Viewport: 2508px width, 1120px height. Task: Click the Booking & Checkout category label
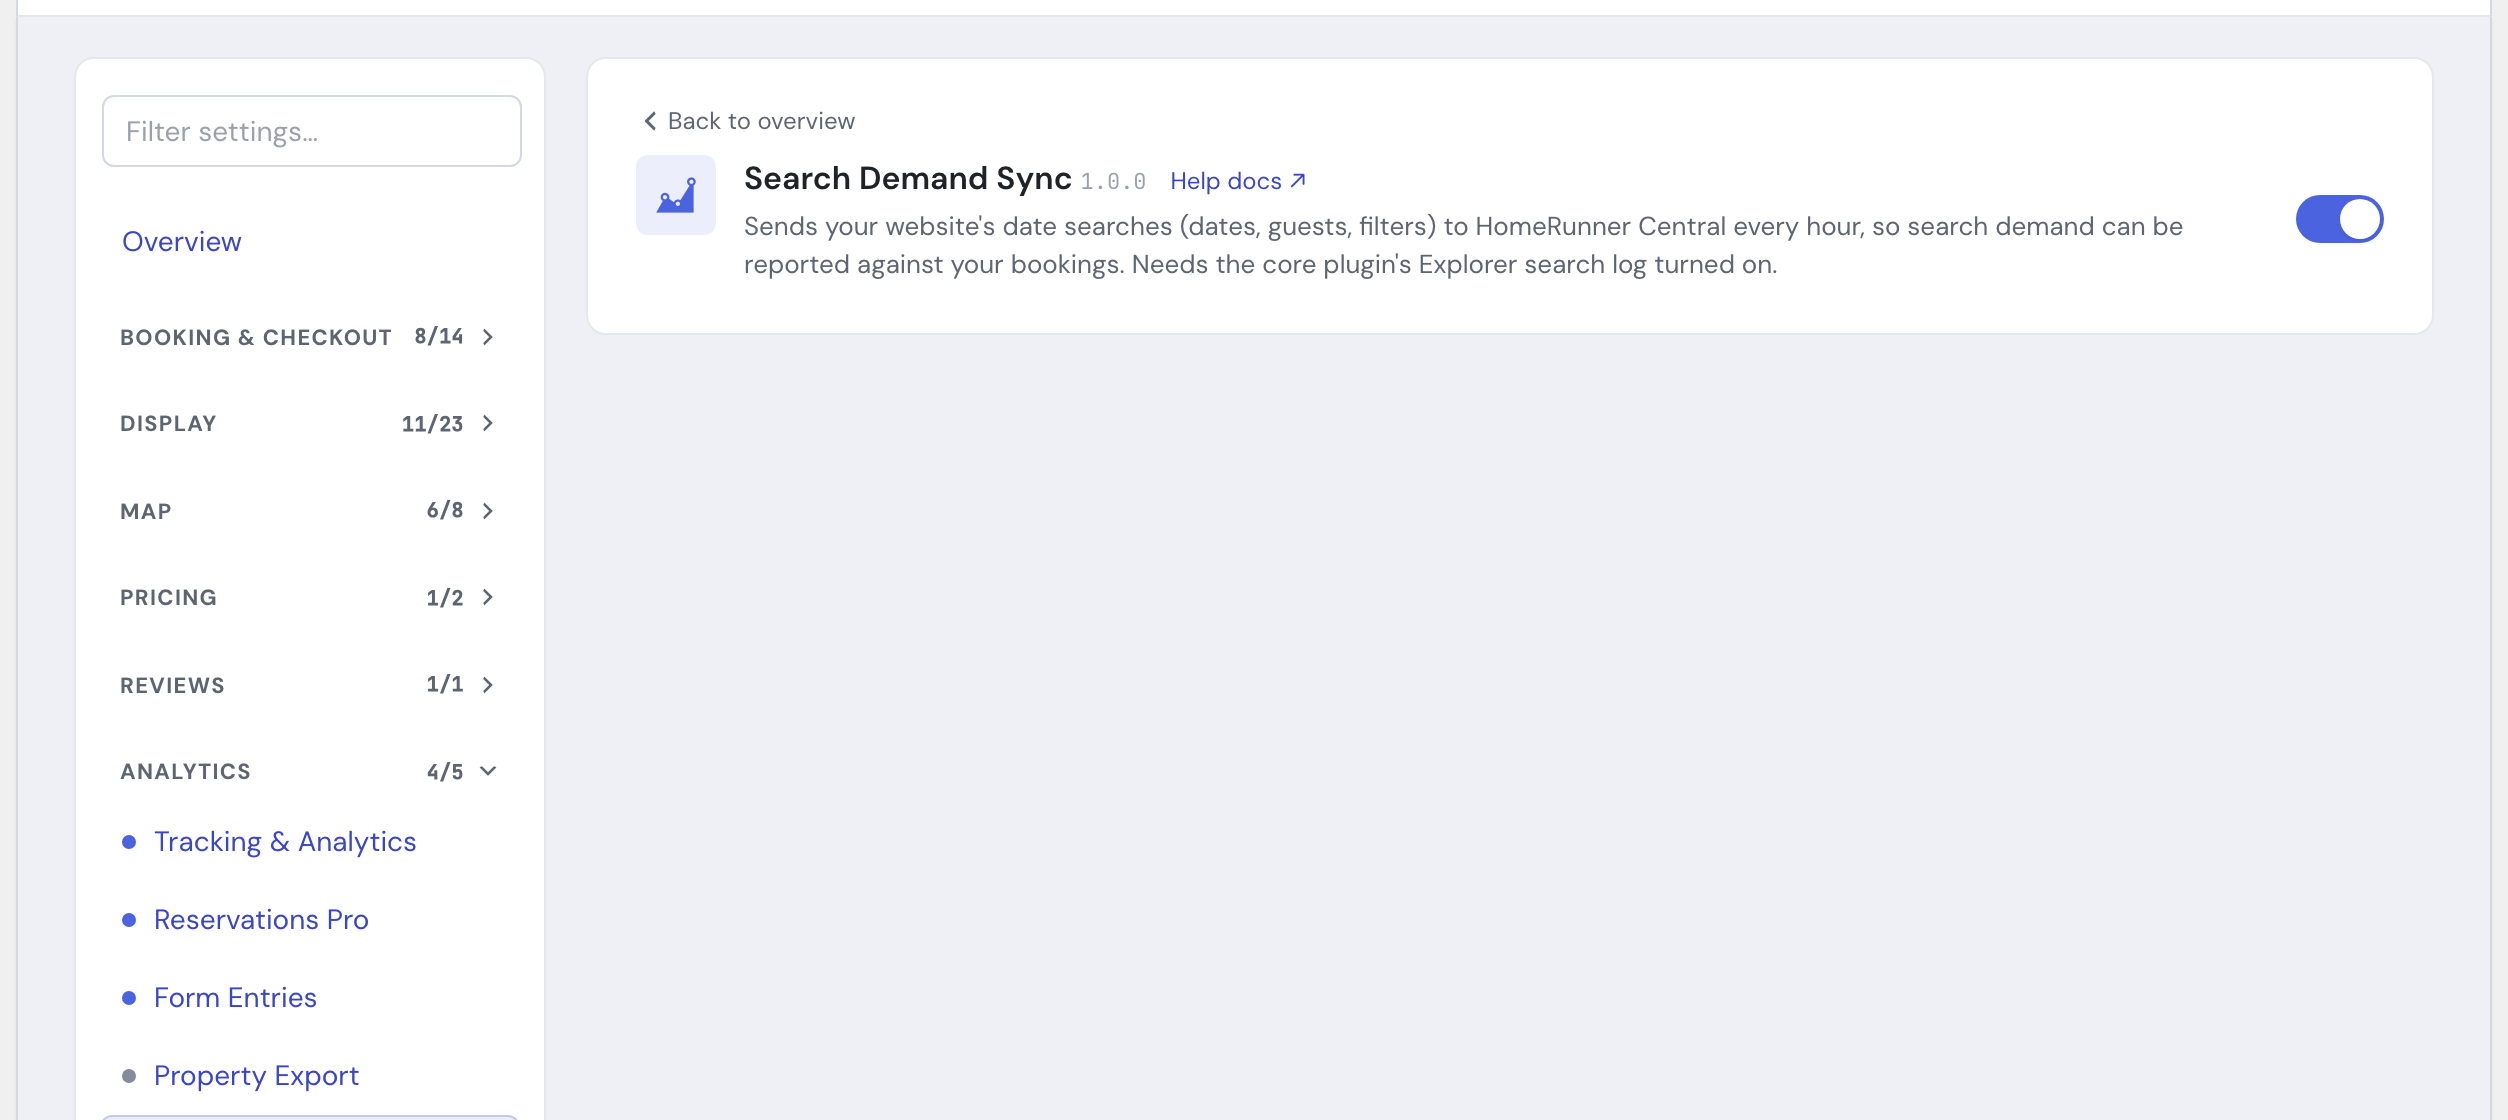pyautogui.click(x=256, y=338)
